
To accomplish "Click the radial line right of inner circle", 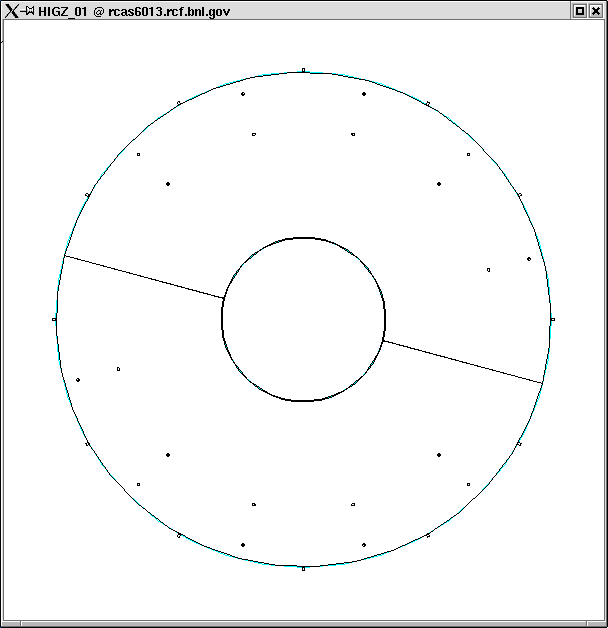I will (x=463, y=362).
